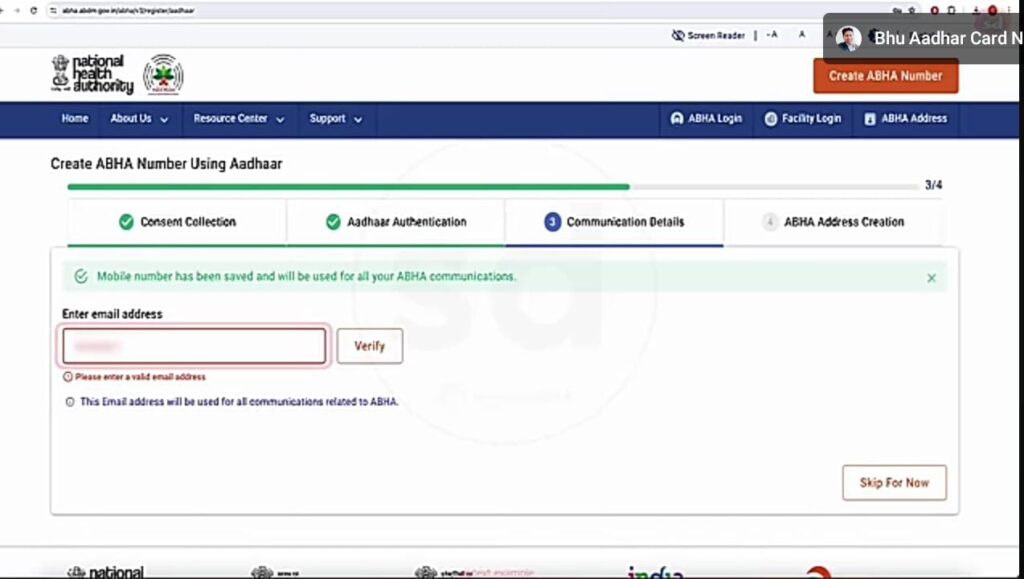Click the 'Mobile number has been saved' message
The width and height of the screenshot is (1024, 579).
[x=306, y=277]
